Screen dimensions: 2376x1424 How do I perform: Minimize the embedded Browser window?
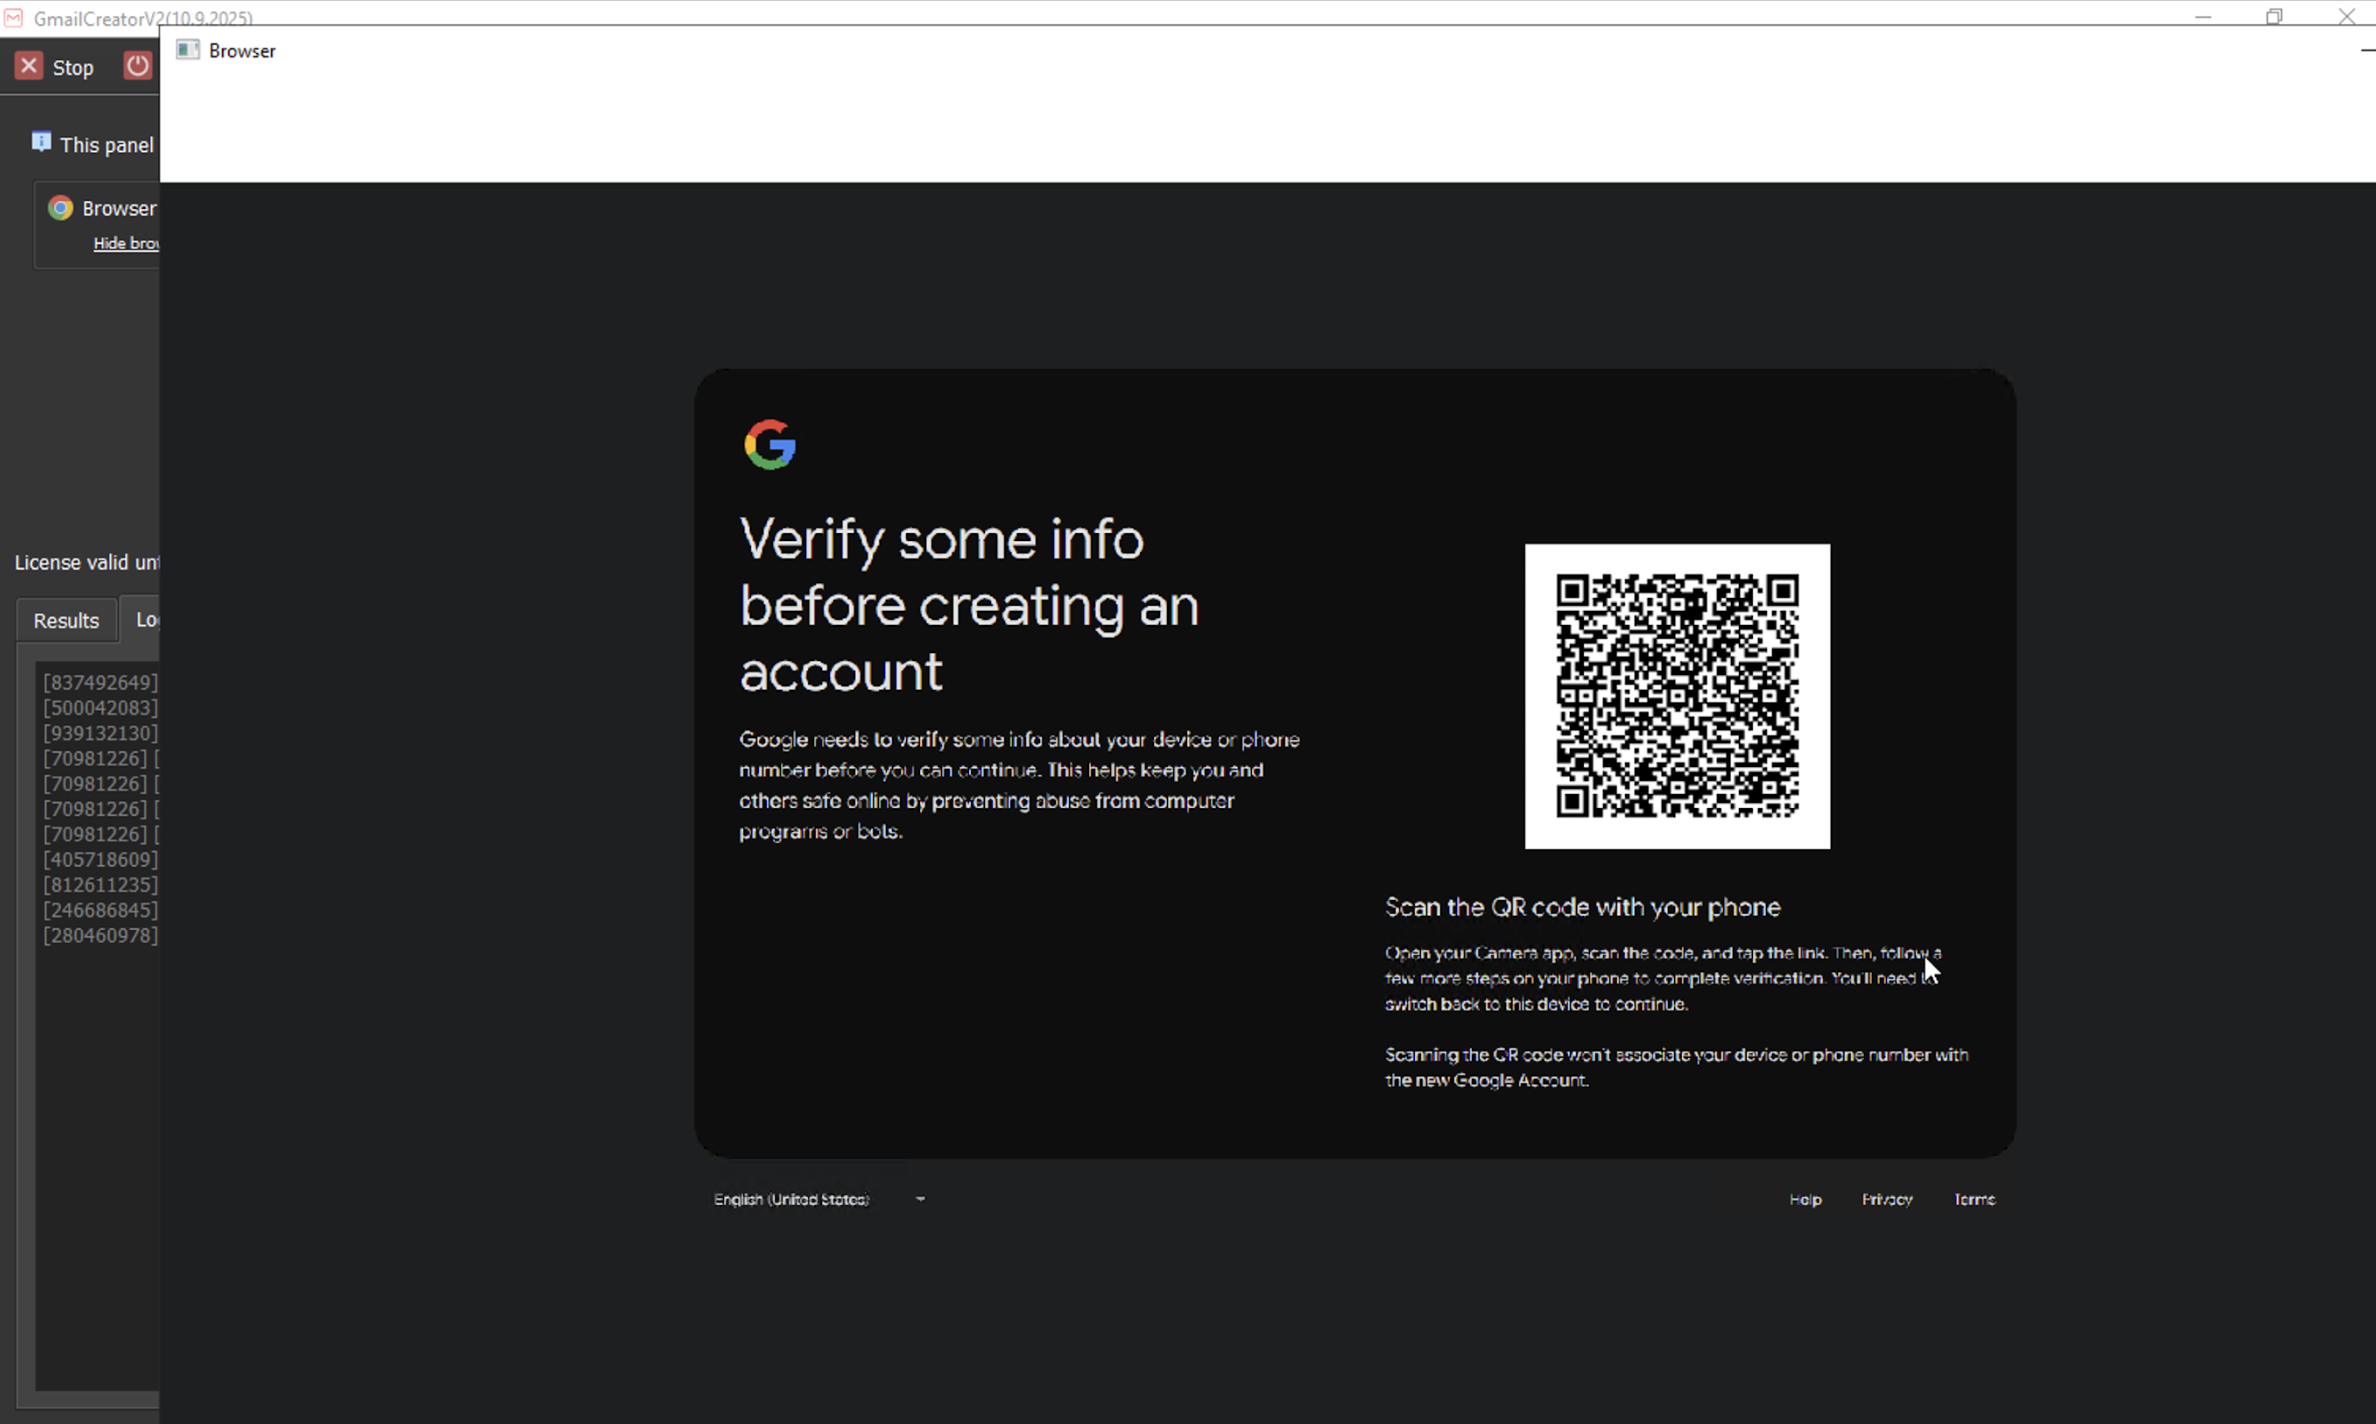coord(2366,50)
